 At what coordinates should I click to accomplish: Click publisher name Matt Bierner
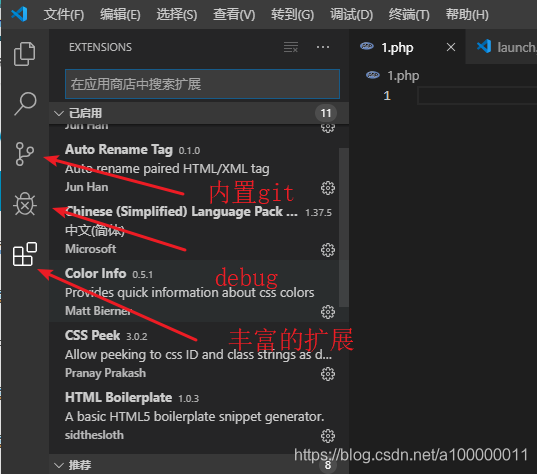coord(98,311)
